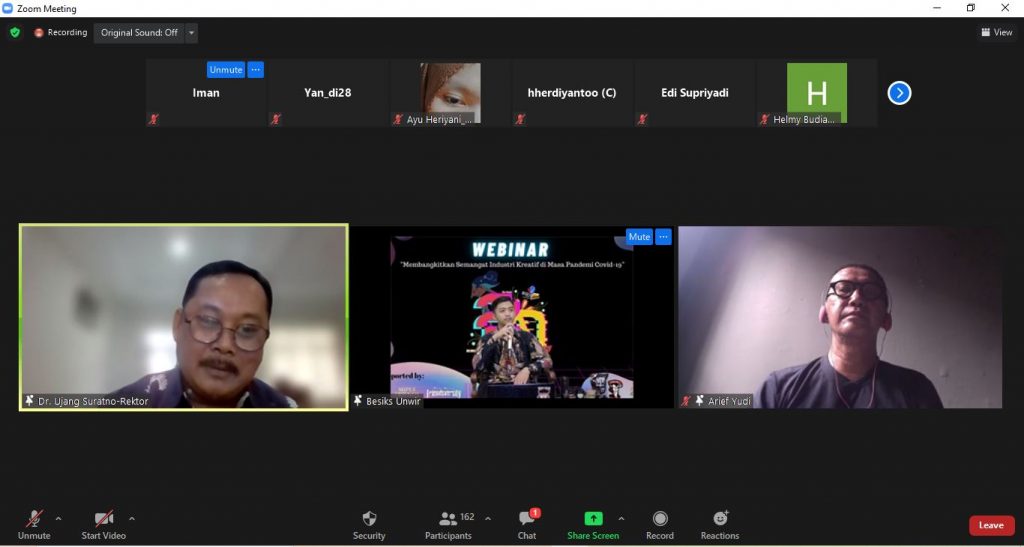1024x547 pixels.
Task: Open the Security shield icon
Action: click(369, 518)
